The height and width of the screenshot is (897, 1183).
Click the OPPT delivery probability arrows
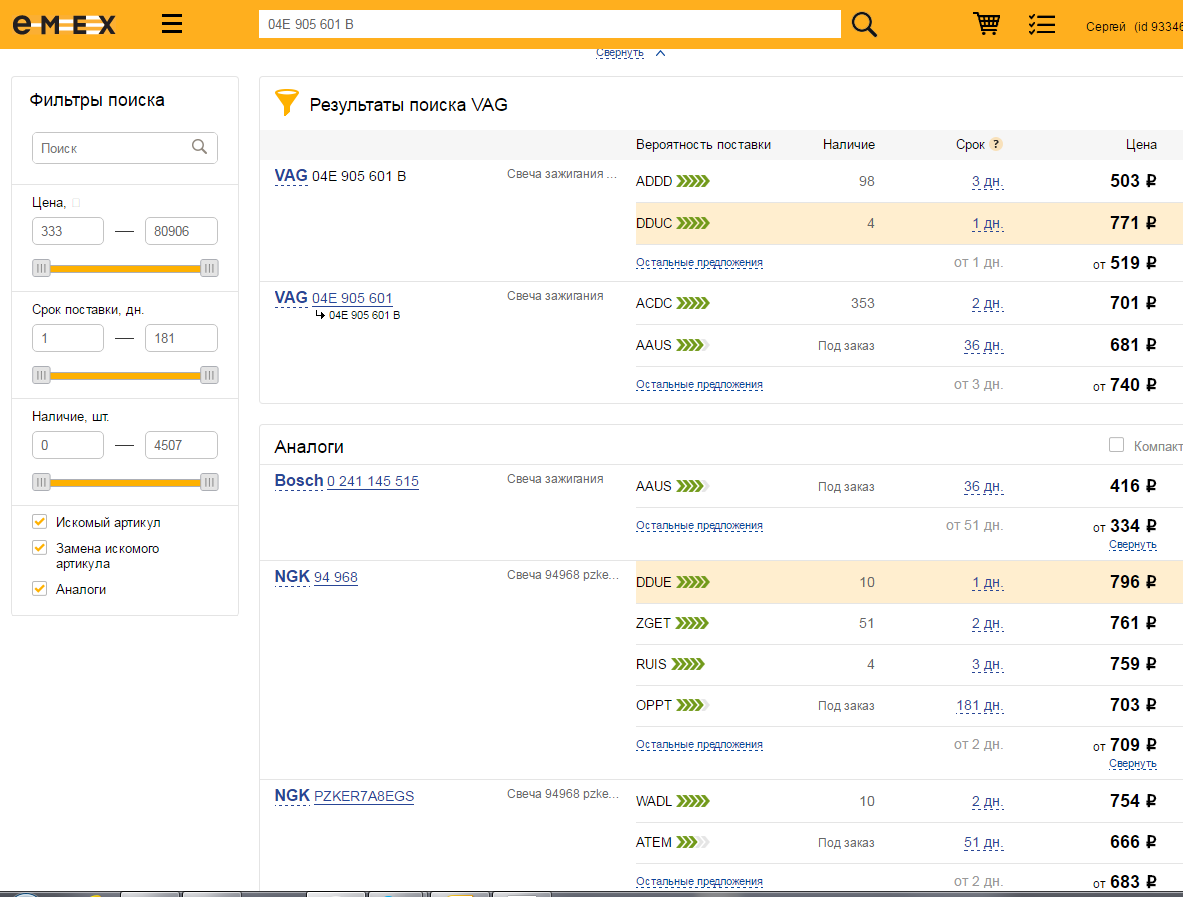tap(693, 705)
